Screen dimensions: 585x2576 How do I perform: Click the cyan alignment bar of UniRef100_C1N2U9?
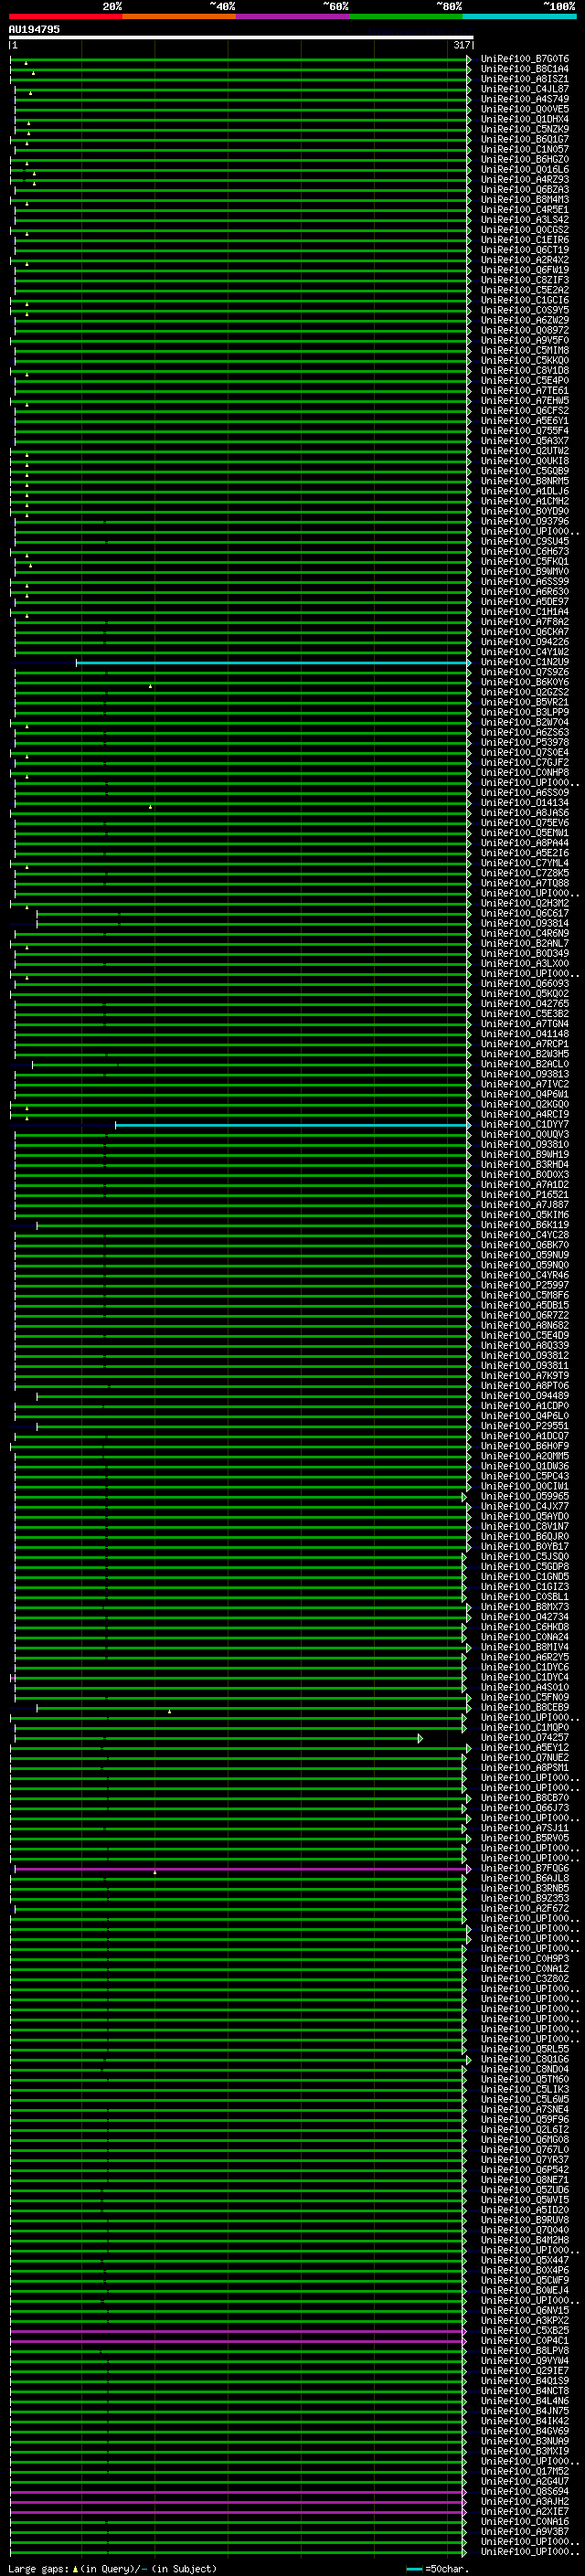click(x=273, y=663)
